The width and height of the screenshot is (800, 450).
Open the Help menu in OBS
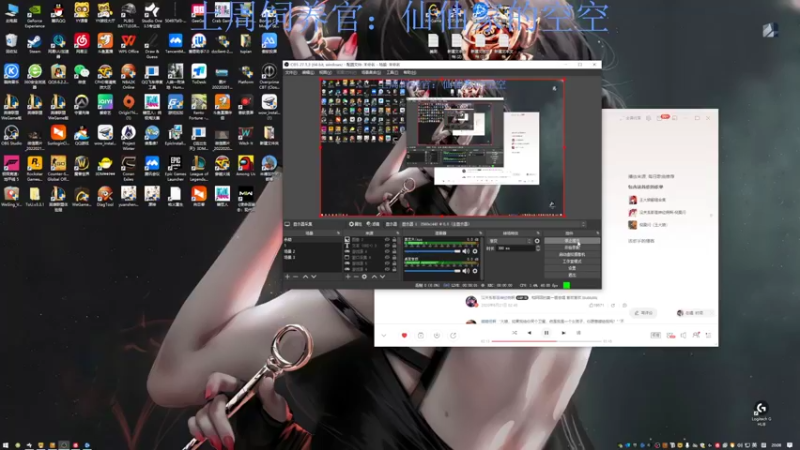409,72
